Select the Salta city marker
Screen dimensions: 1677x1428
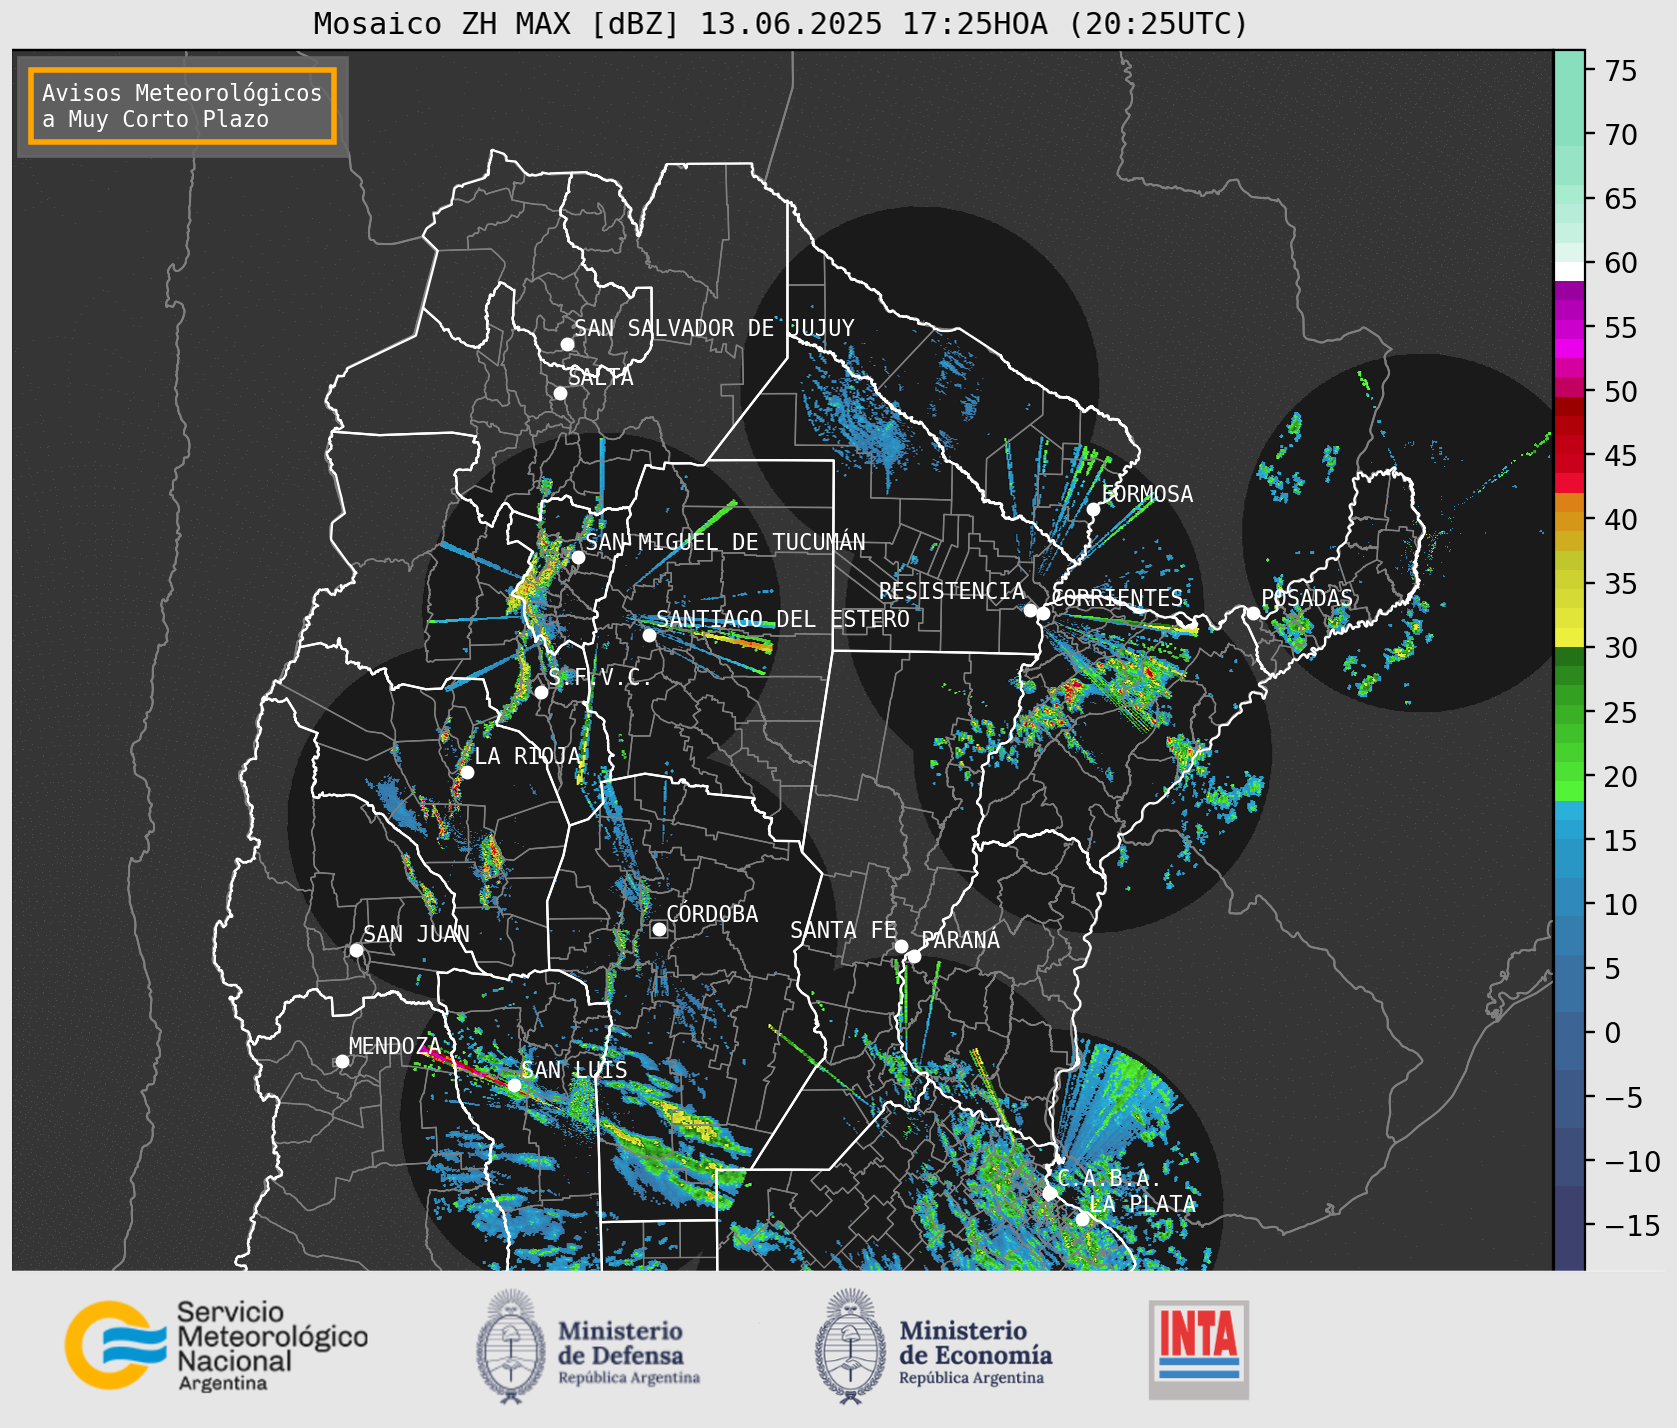tap(561, 393)
